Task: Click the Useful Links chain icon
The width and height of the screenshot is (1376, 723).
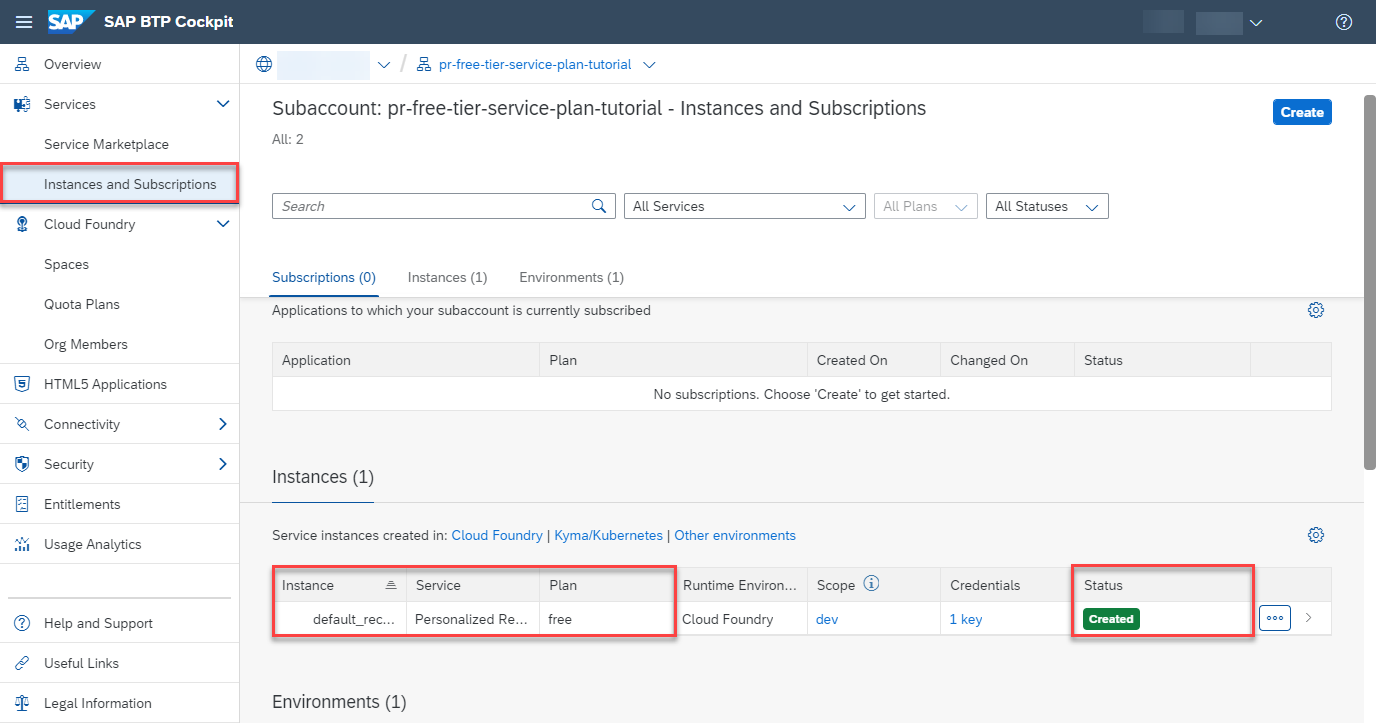Action: pyautogui.click(x=22, y=663)
